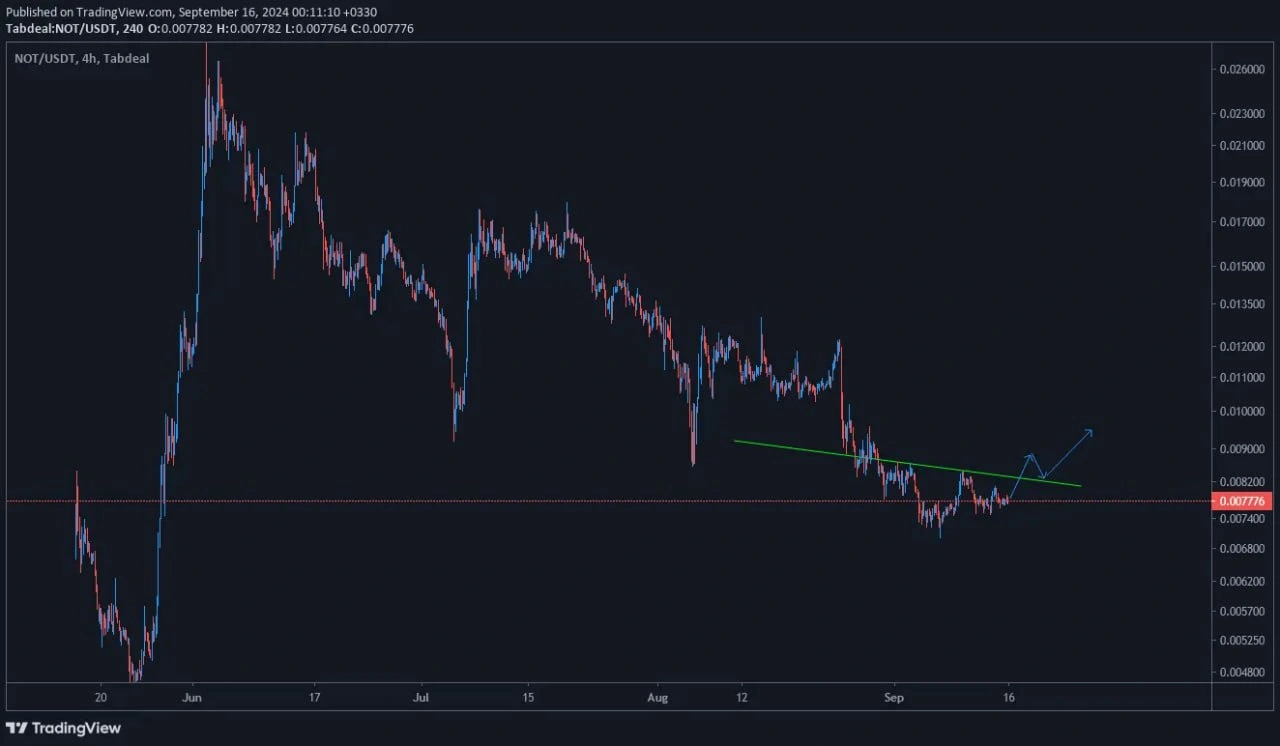Viewport: 1280px width, 746px height.
Task: Click the Aug label on time axis
Action: 657,698
